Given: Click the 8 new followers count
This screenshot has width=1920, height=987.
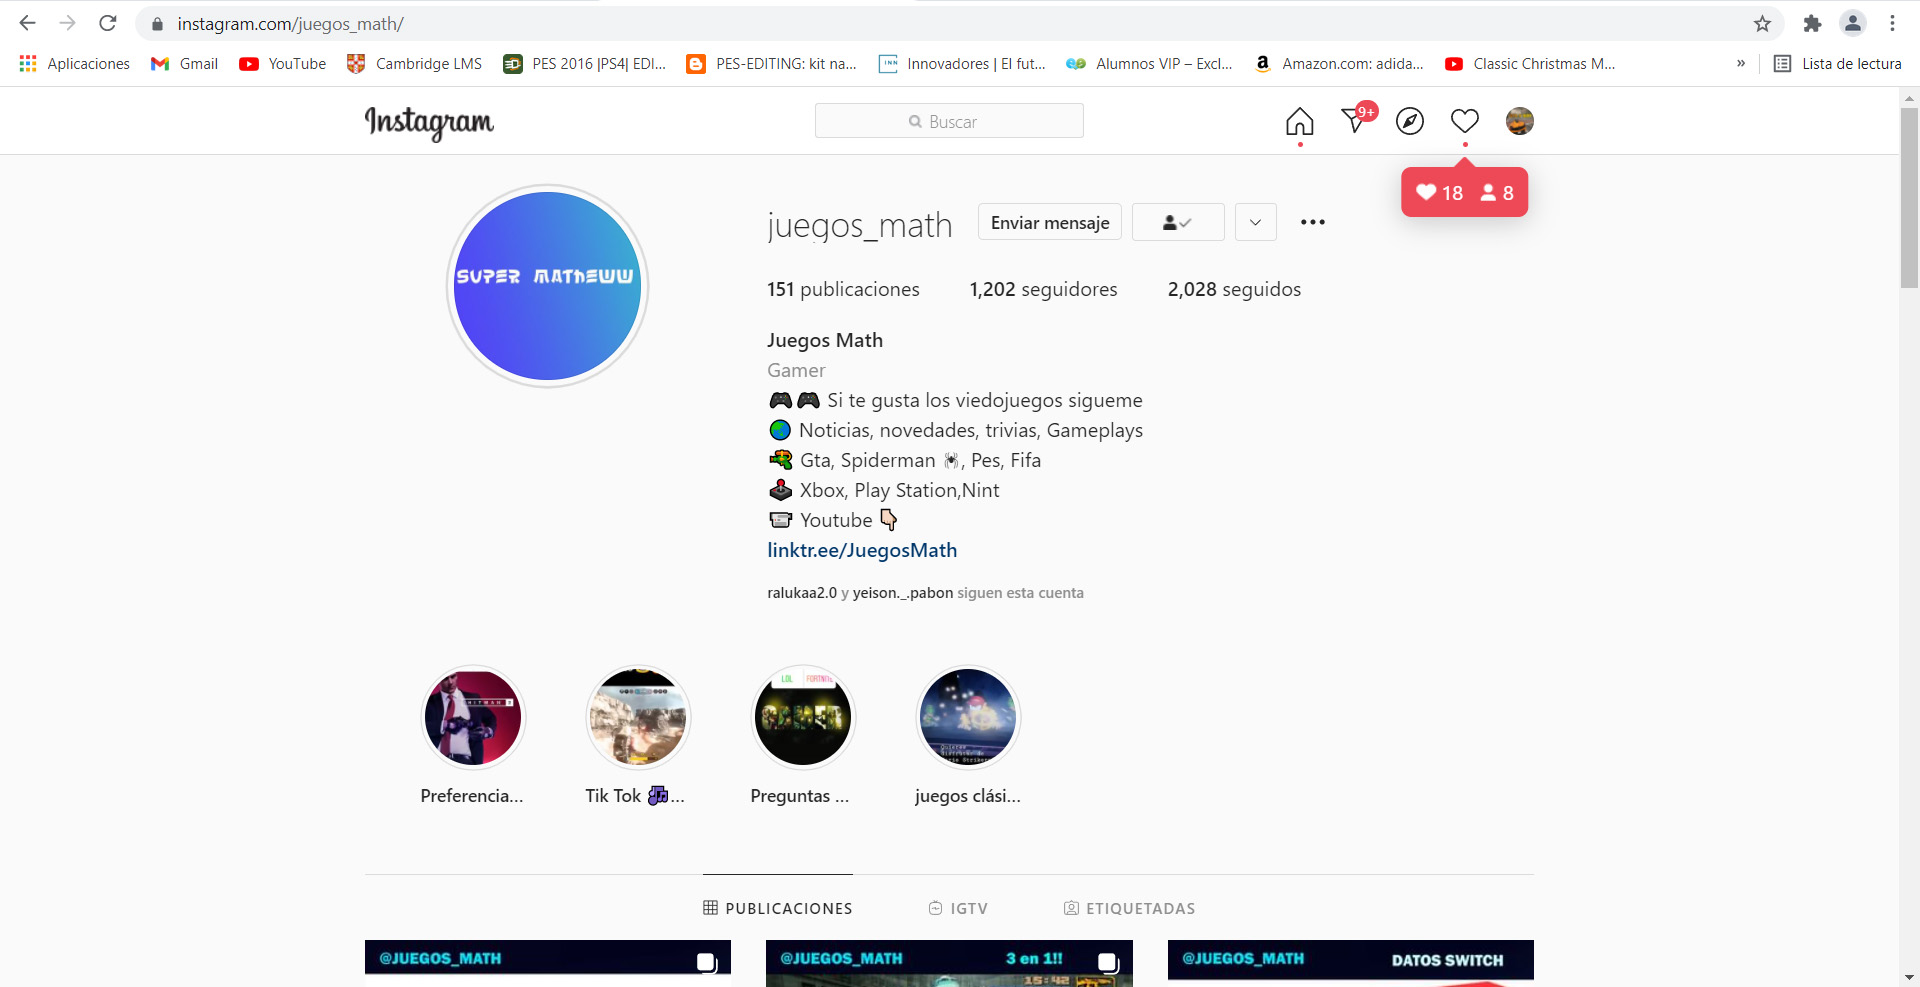Looking at the screenshot, I should click(1497, 193).
